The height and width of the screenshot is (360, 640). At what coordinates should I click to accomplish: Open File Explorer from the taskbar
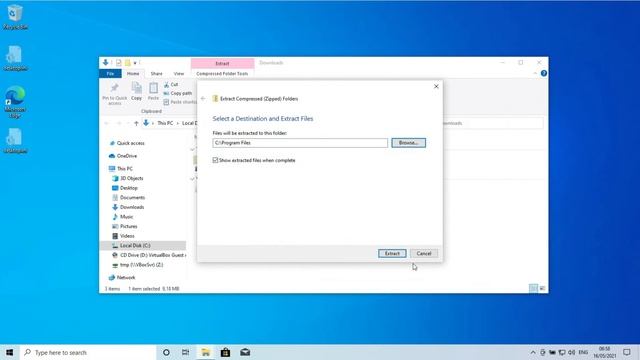tap(205, 352)
